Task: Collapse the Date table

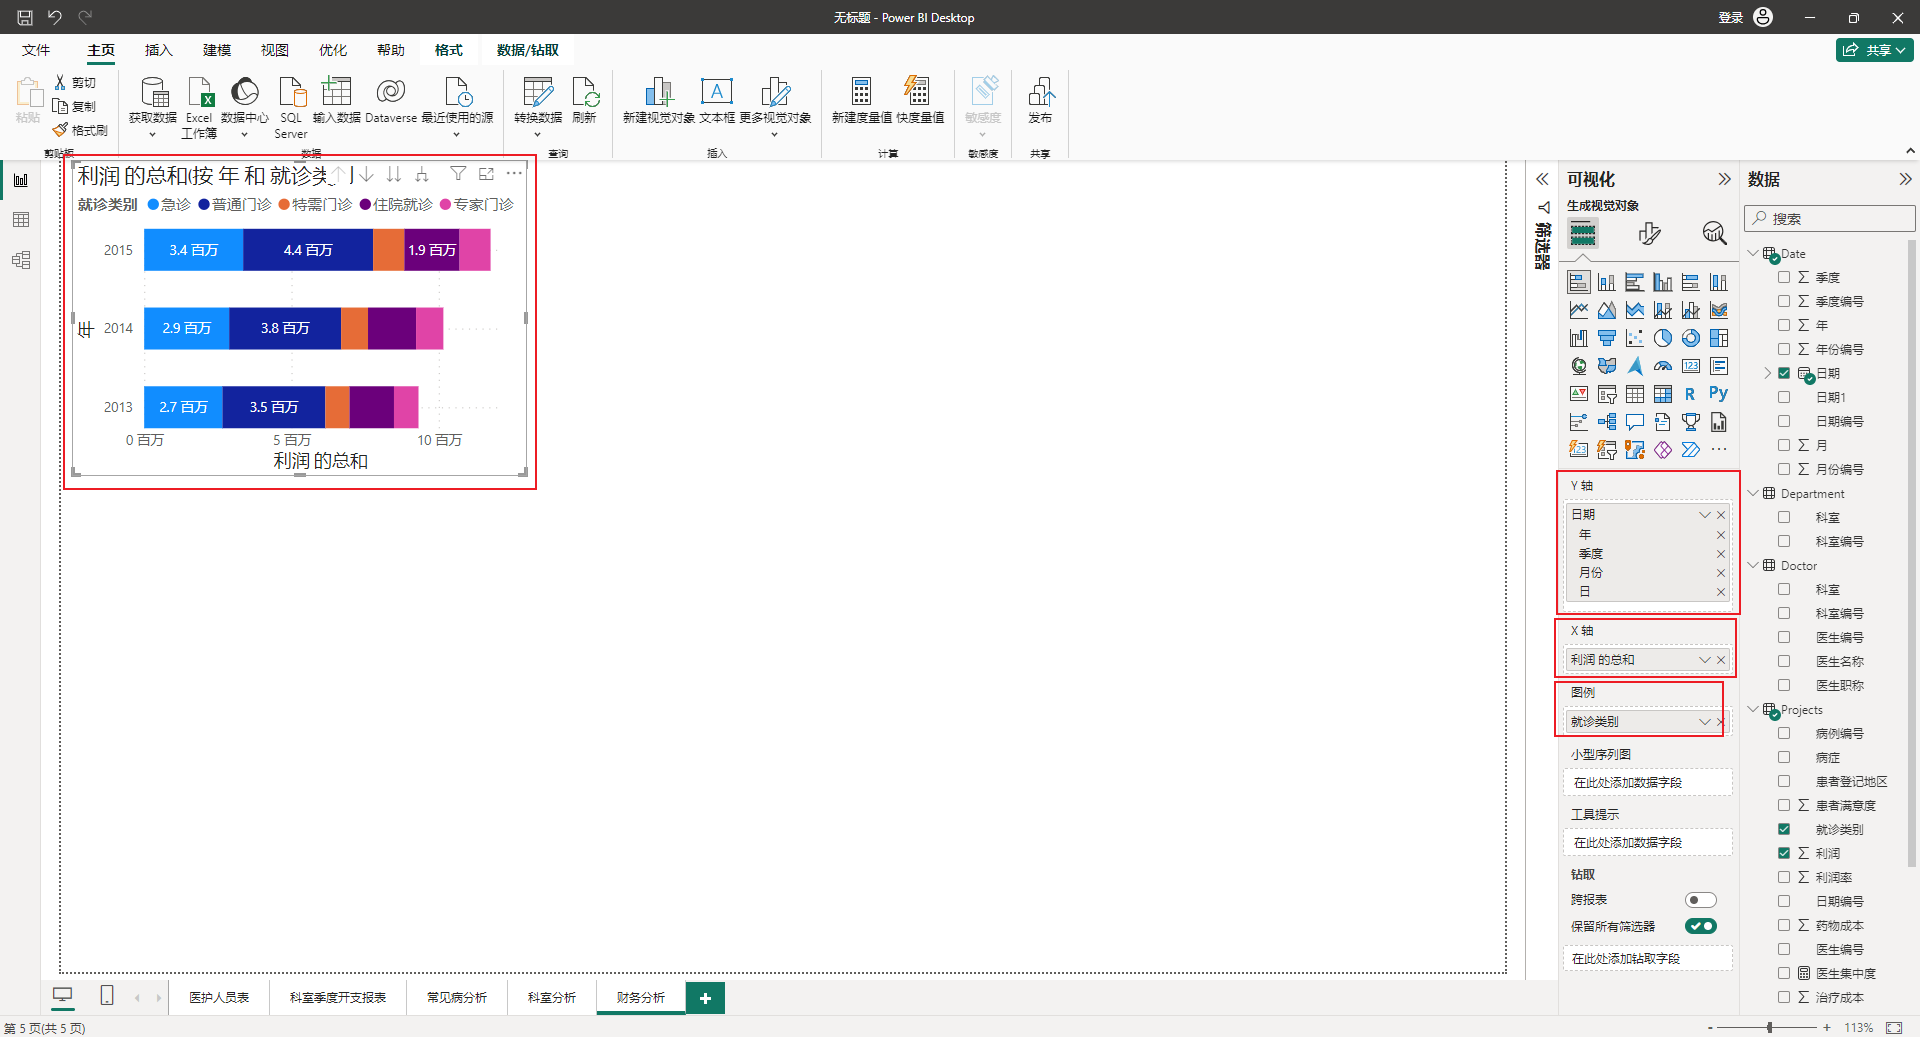Action: [1753, 253]
